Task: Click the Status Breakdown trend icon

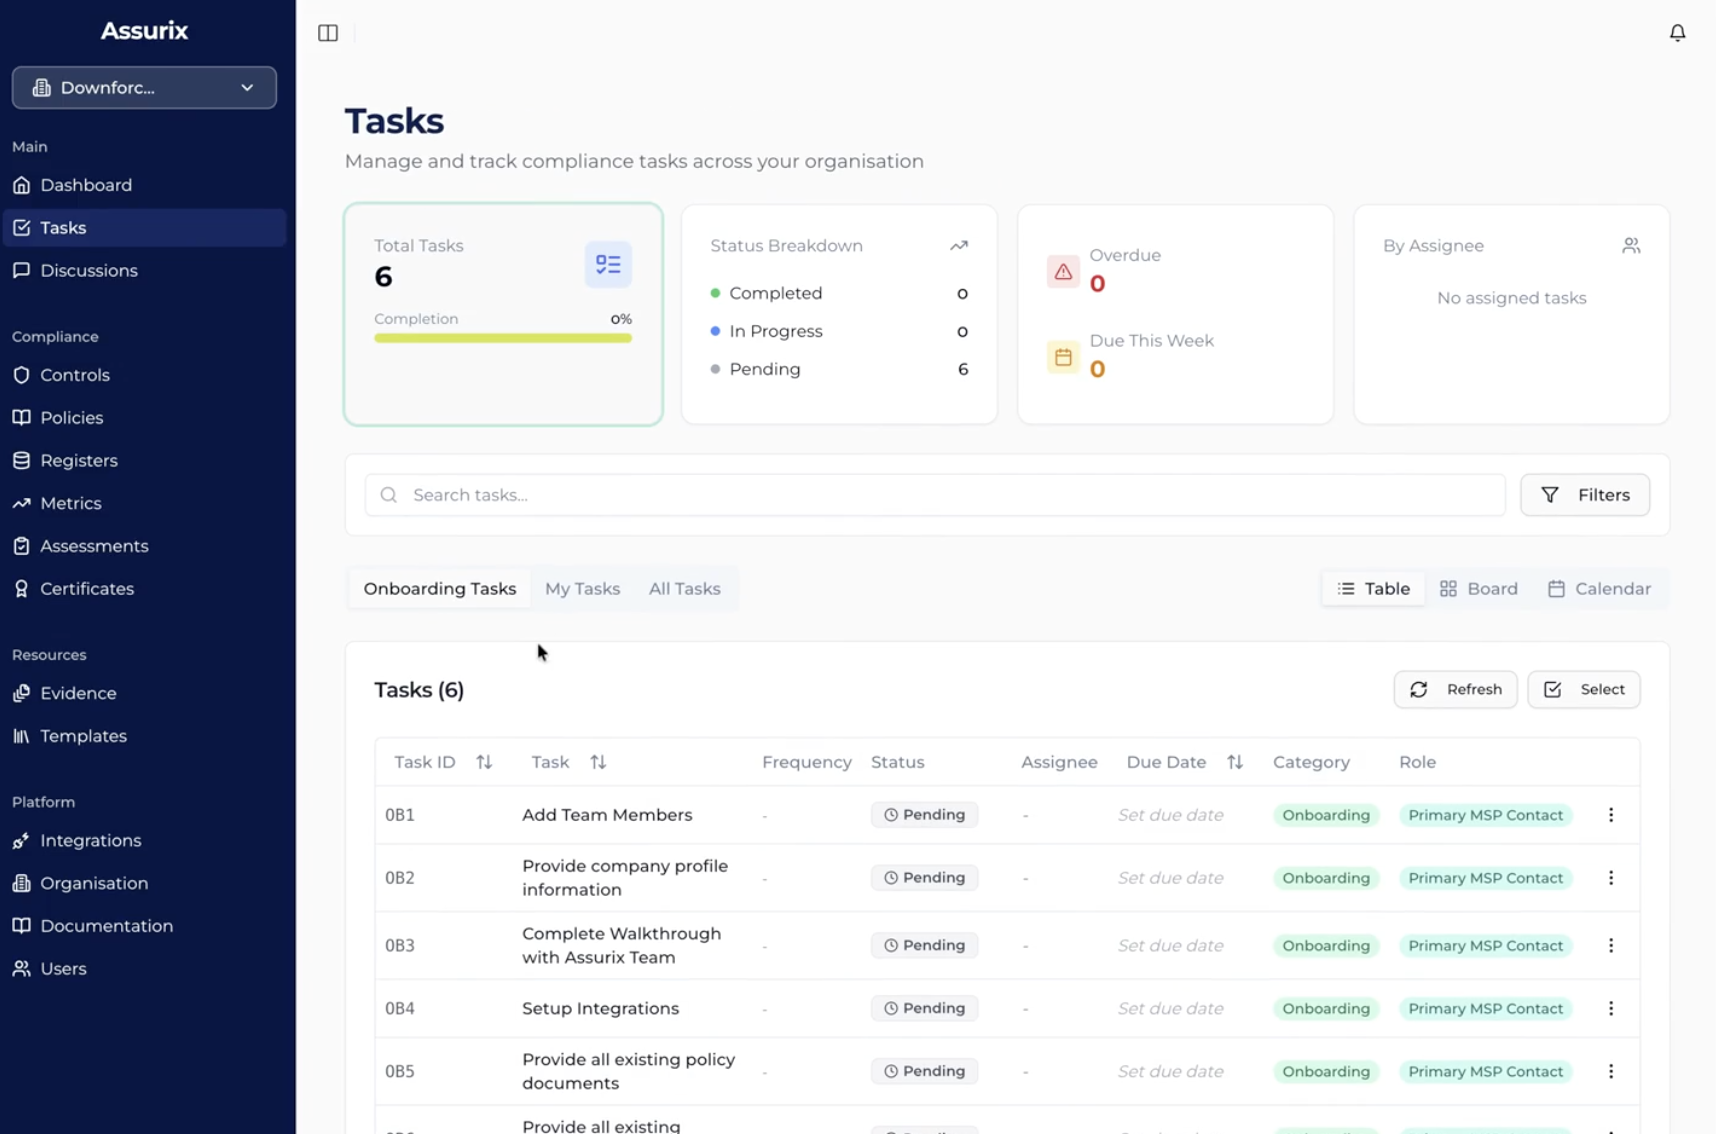Action: 958,246
